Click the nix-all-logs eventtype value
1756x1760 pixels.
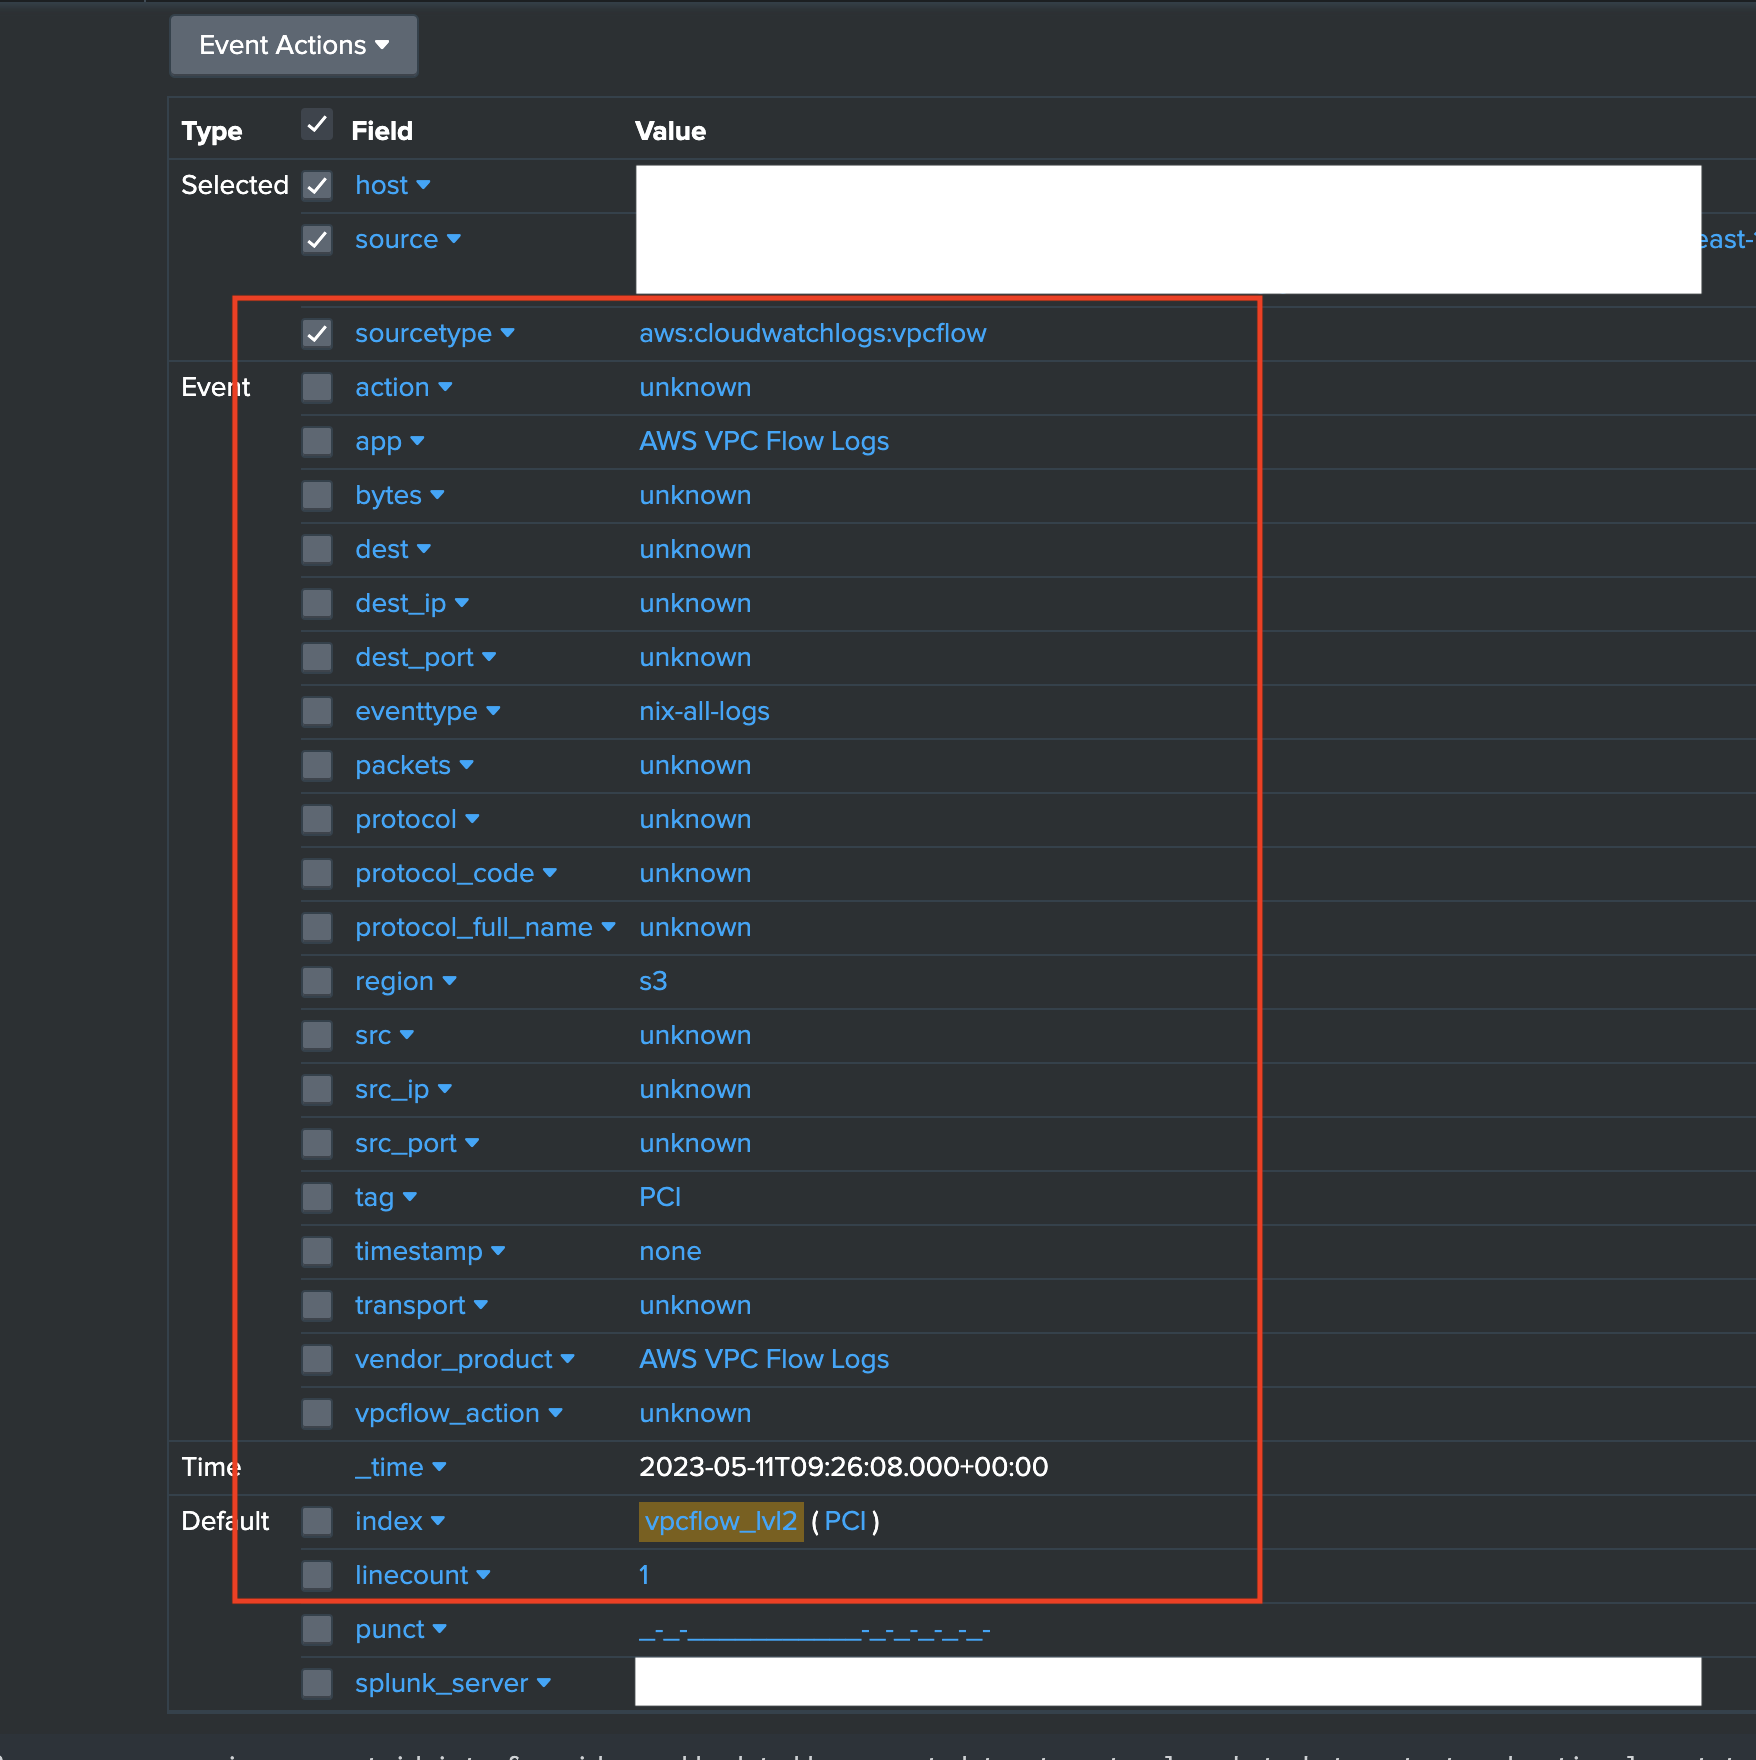point(704,712)
